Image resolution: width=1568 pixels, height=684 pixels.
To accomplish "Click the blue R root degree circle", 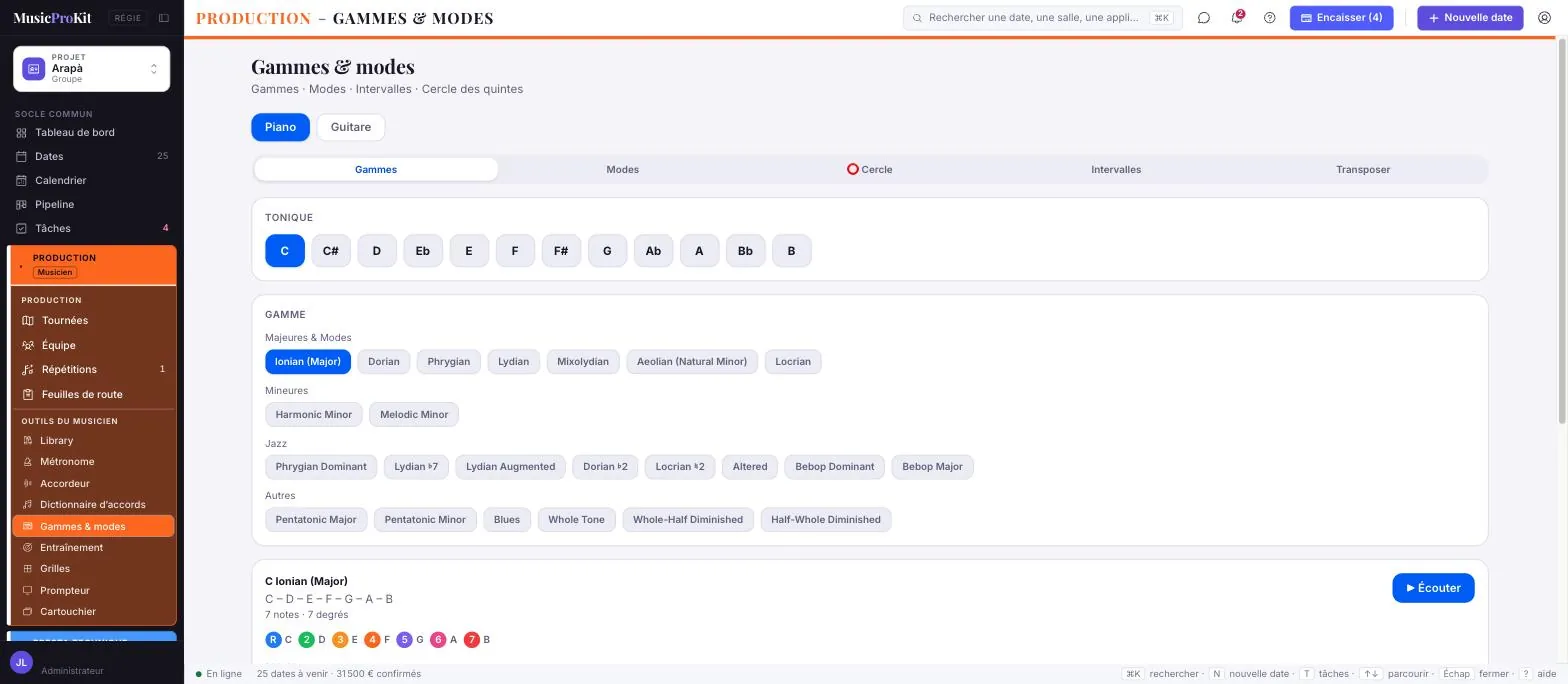I will click(x=273, y=640).
